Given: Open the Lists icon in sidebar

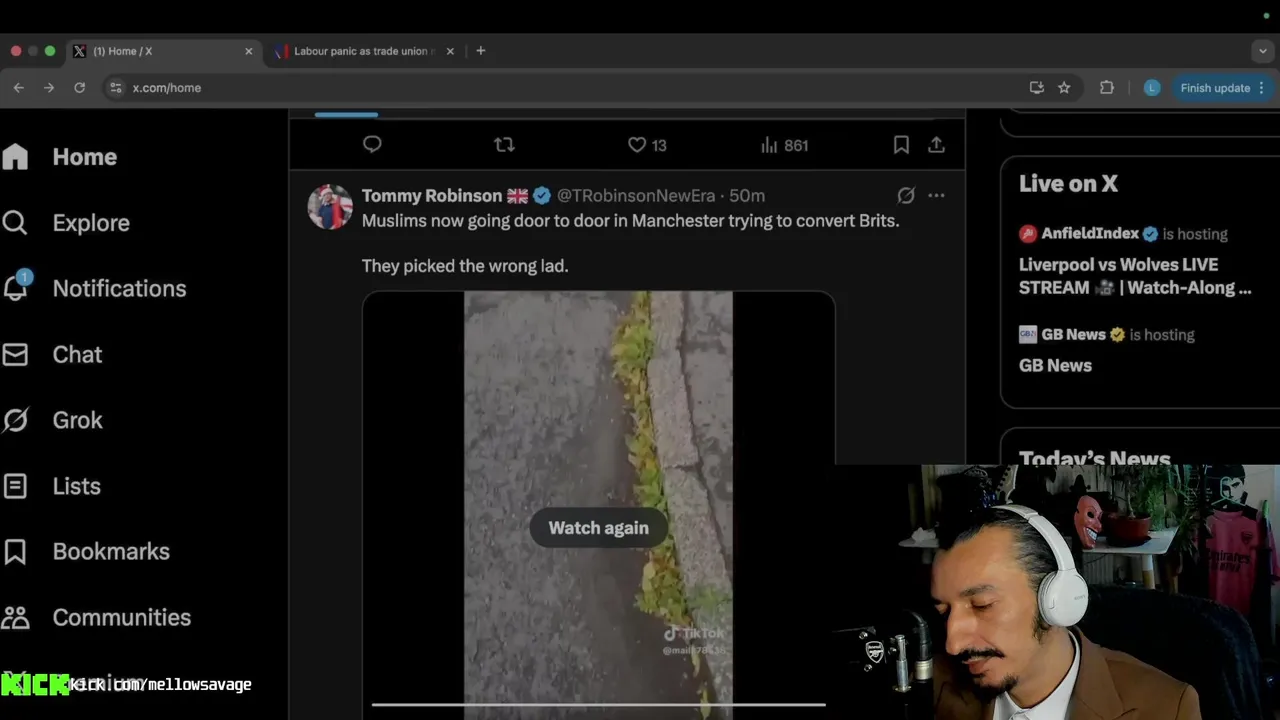Looking at the screenshot, I should (15, 486).
